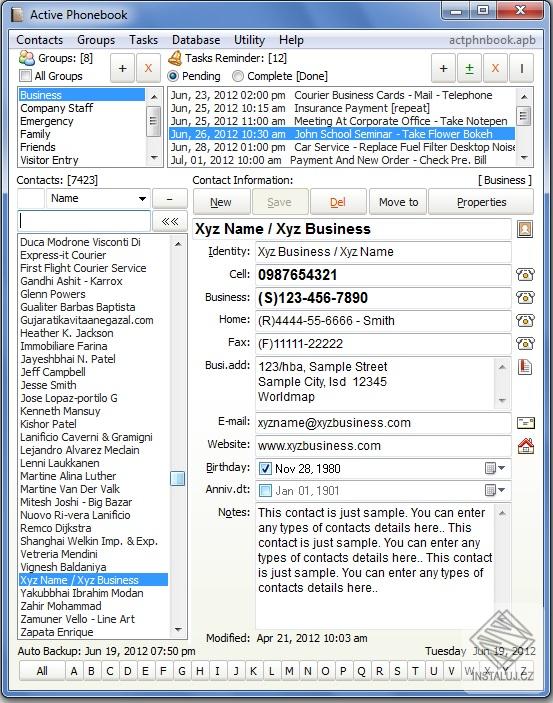Add a new group with plus button

(x=122, y=69)
